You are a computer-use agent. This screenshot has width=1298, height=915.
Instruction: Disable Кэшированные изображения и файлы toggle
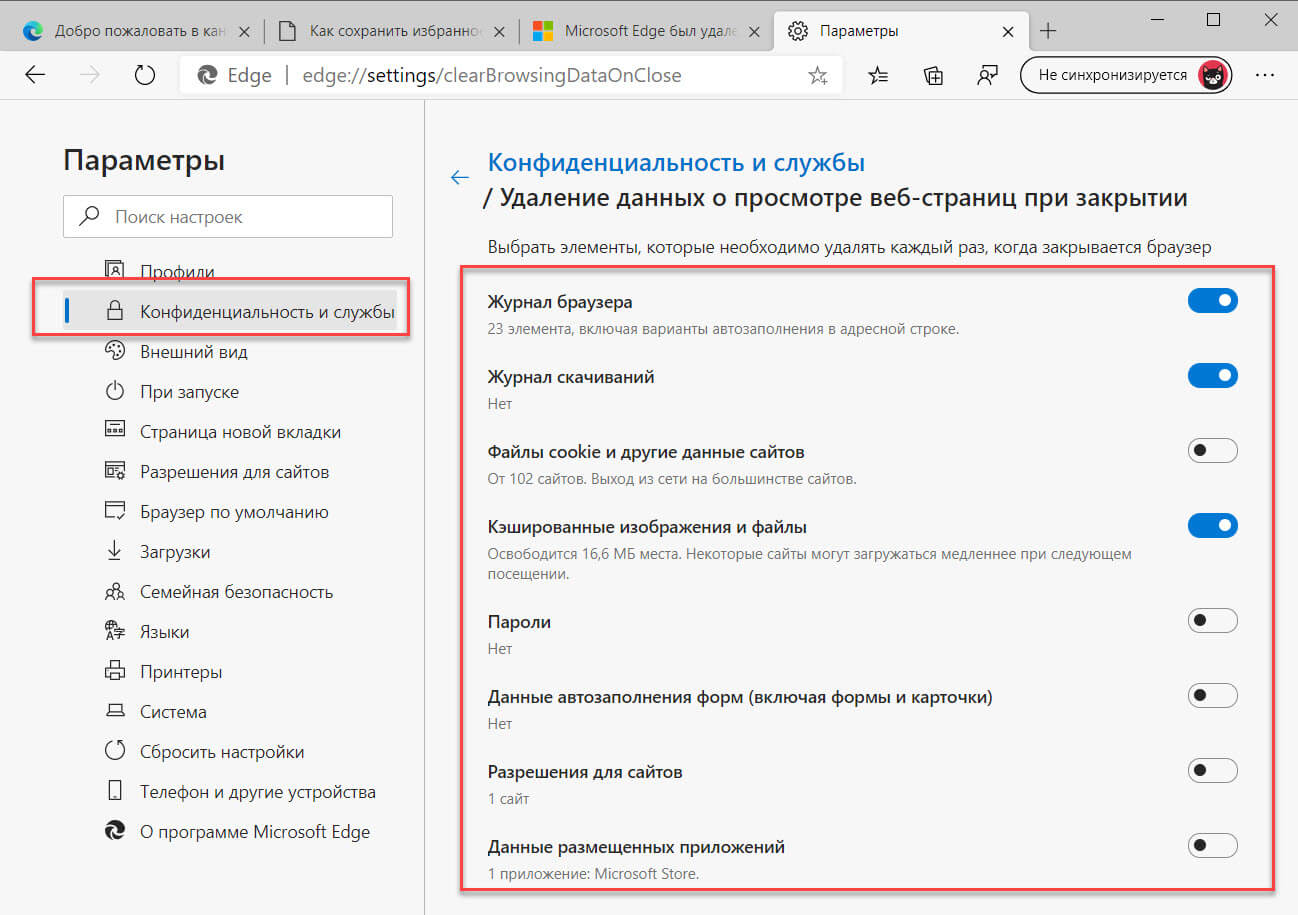1212,526
